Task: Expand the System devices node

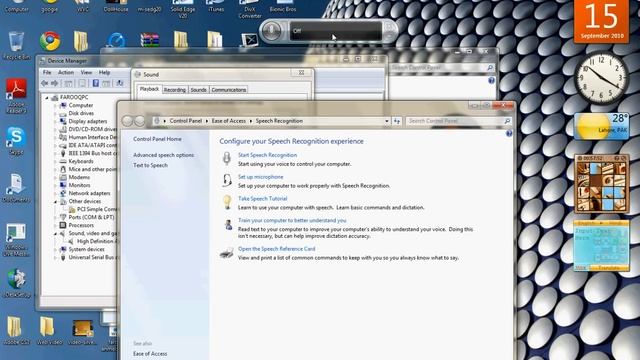Action: pos(56,249)
